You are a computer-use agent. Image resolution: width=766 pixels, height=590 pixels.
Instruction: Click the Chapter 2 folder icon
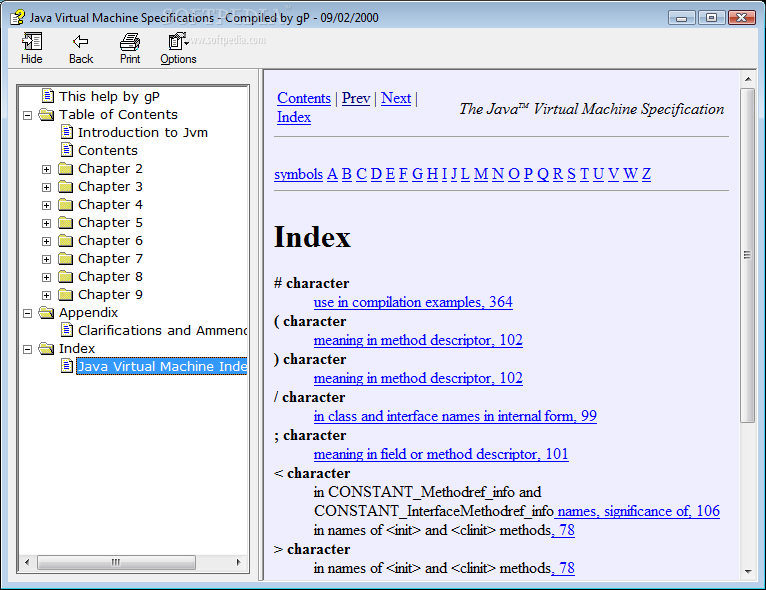[65, 169]
